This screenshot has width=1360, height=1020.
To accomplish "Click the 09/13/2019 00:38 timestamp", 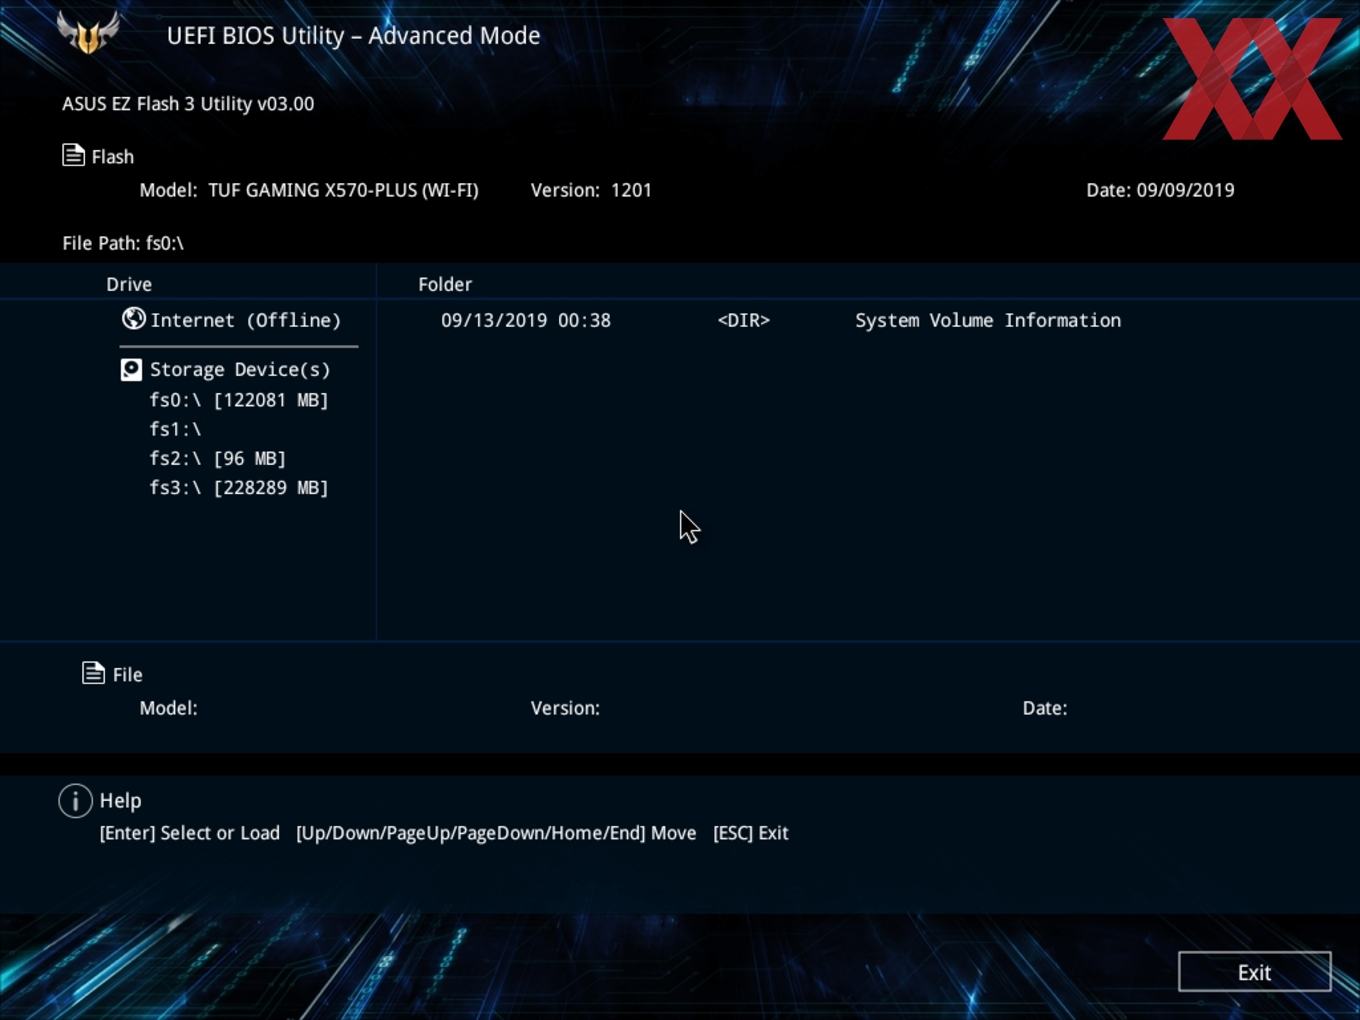I will tap(526, 320).
